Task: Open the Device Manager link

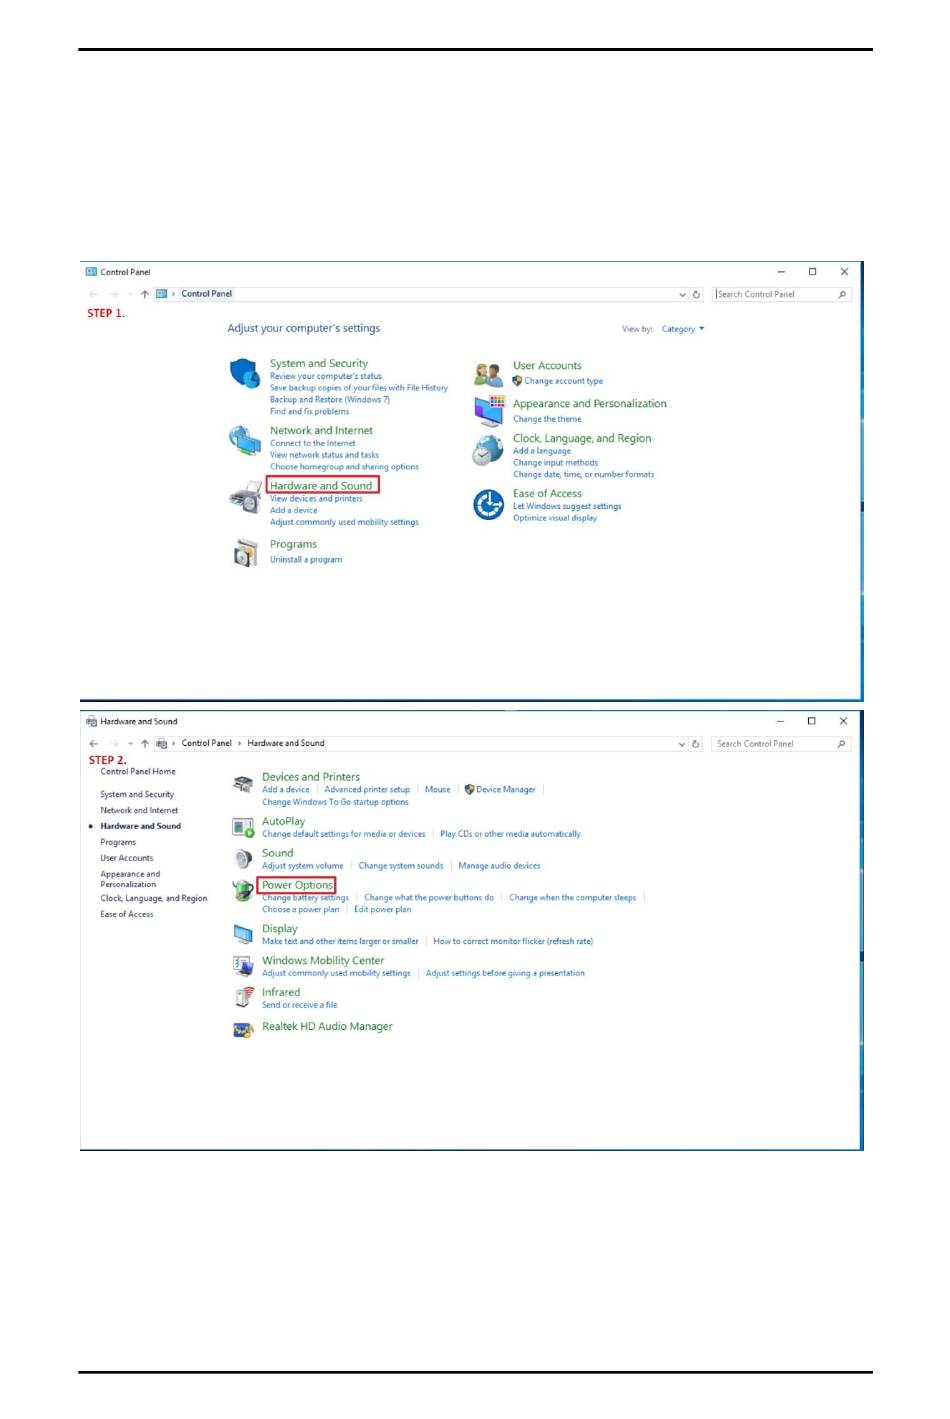Action: point(505,790)
